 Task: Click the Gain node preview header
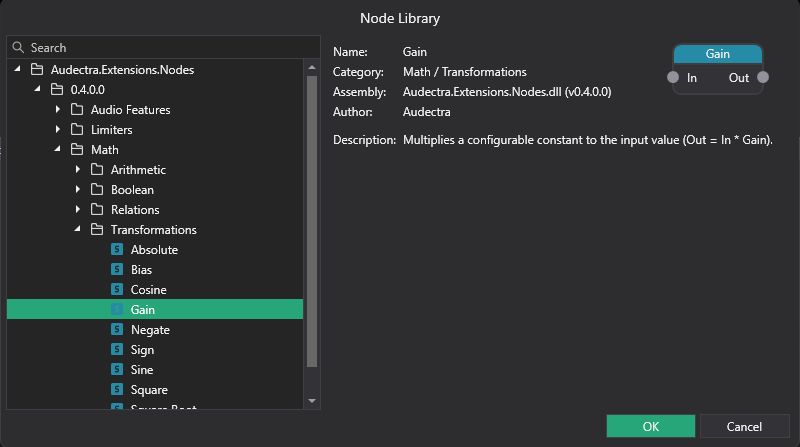coord(718,54)
